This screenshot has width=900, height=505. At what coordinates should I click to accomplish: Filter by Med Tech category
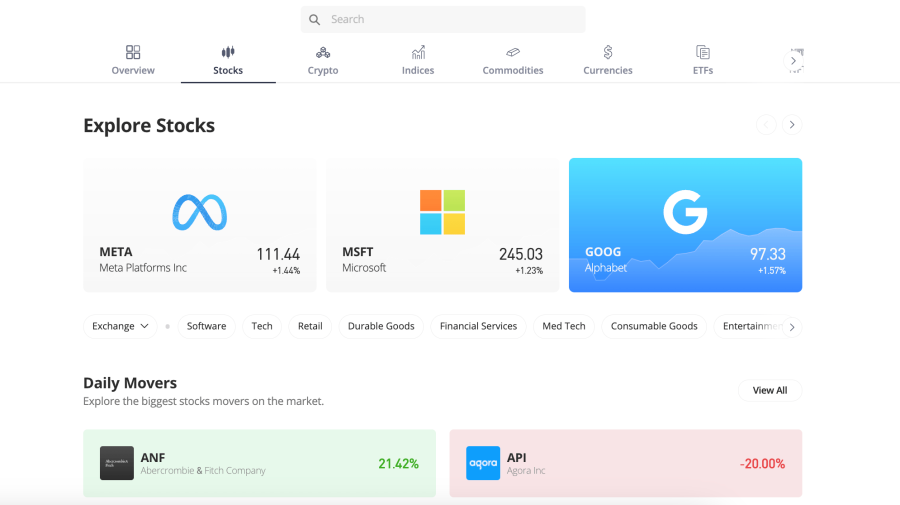coord(564,326)
